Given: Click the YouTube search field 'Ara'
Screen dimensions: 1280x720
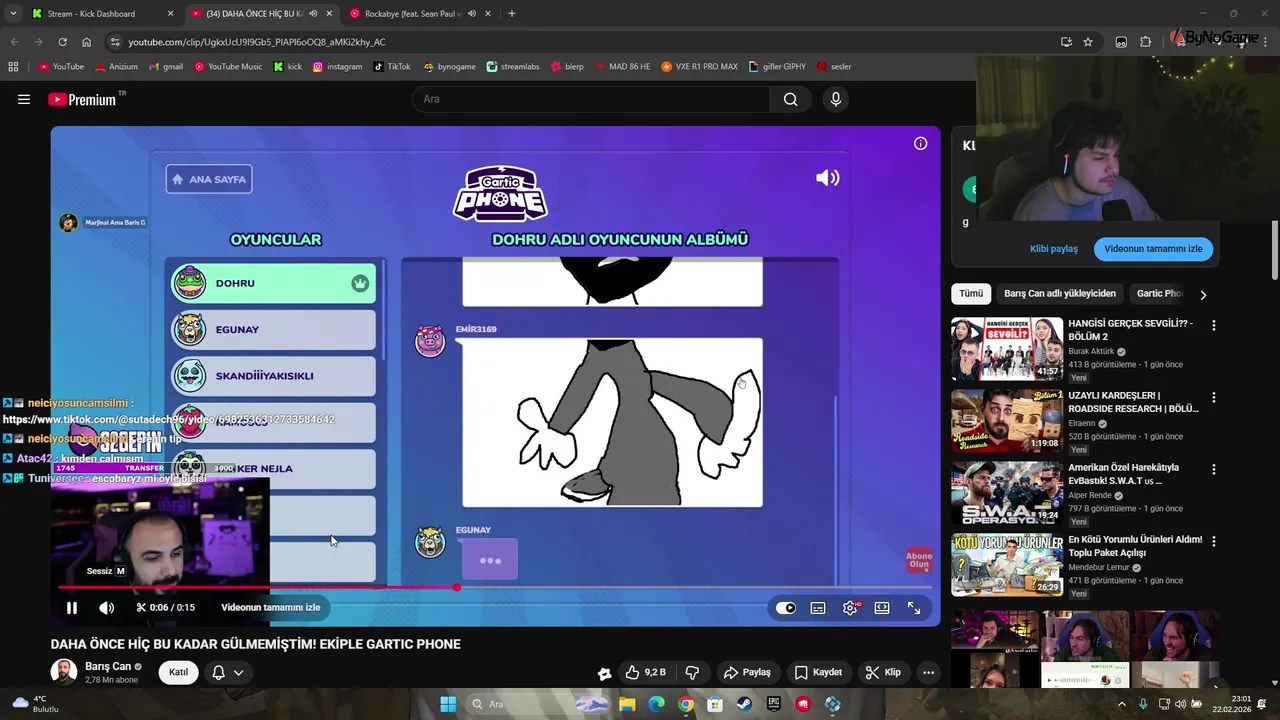Looking at the screenshot, I should coord(590,99).
